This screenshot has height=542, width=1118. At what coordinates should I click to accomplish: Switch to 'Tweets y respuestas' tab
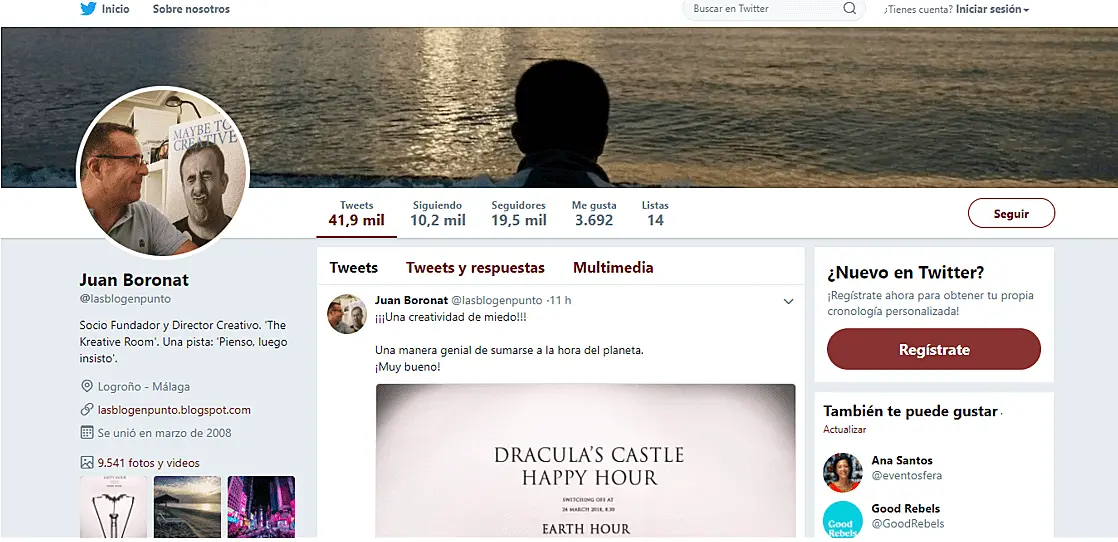[x=475, y=268]
